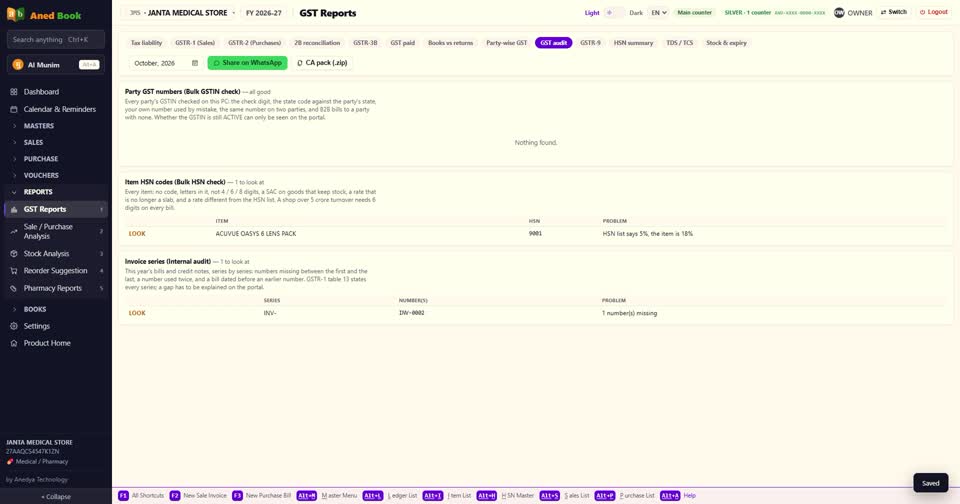Switch to the GST paid tab
This screenshot has height=504, width=960.
point(402,43)
